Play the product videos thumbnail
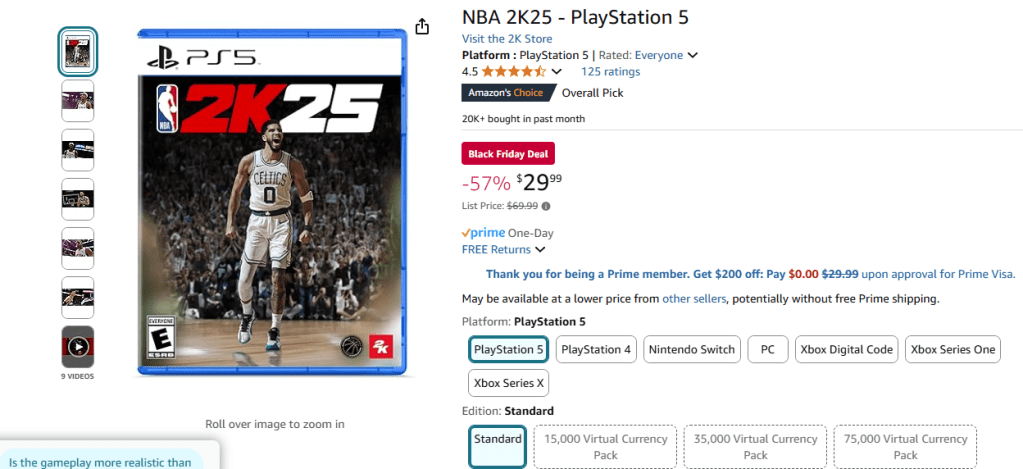 (x=78, y=347)
